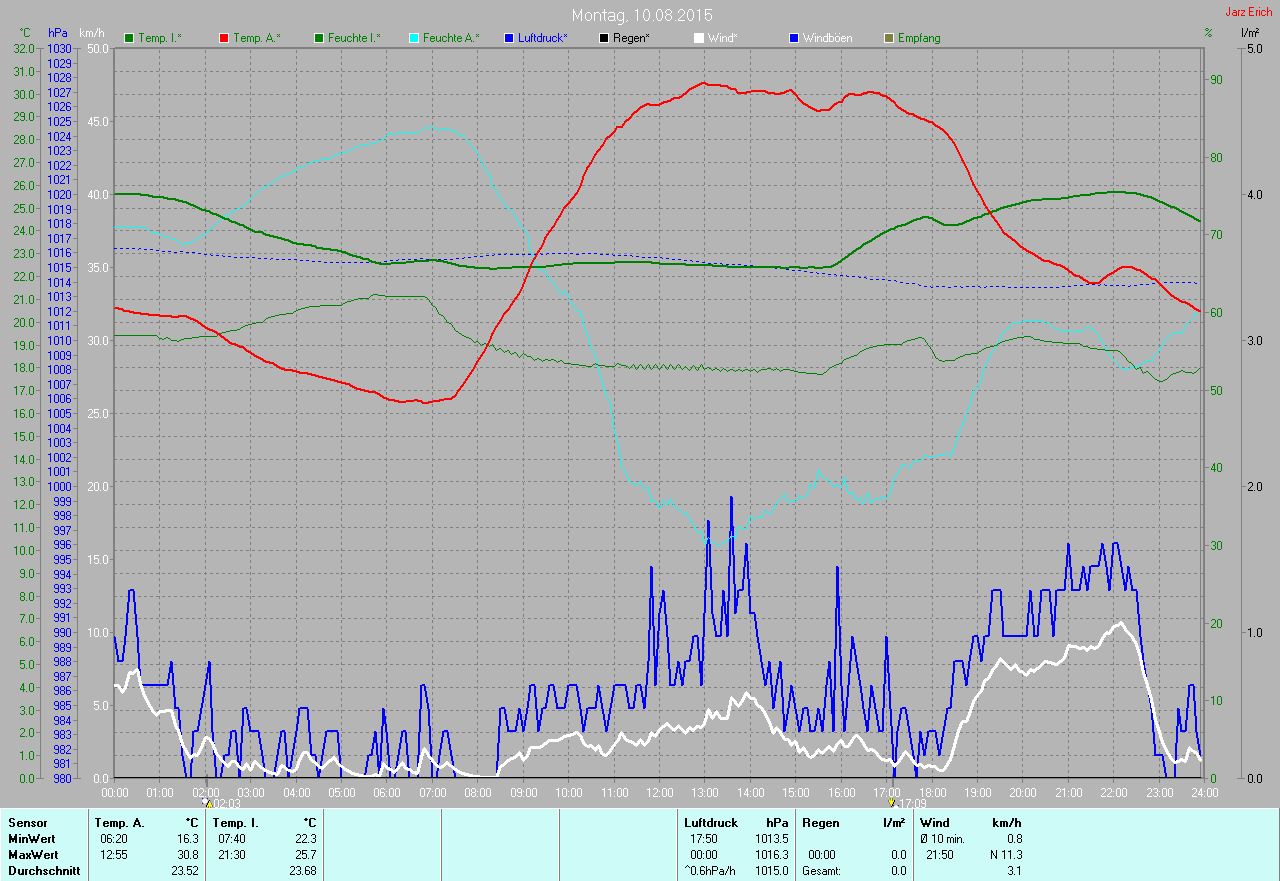
Task: Click the hPa axis unit label
Action: 59,33
